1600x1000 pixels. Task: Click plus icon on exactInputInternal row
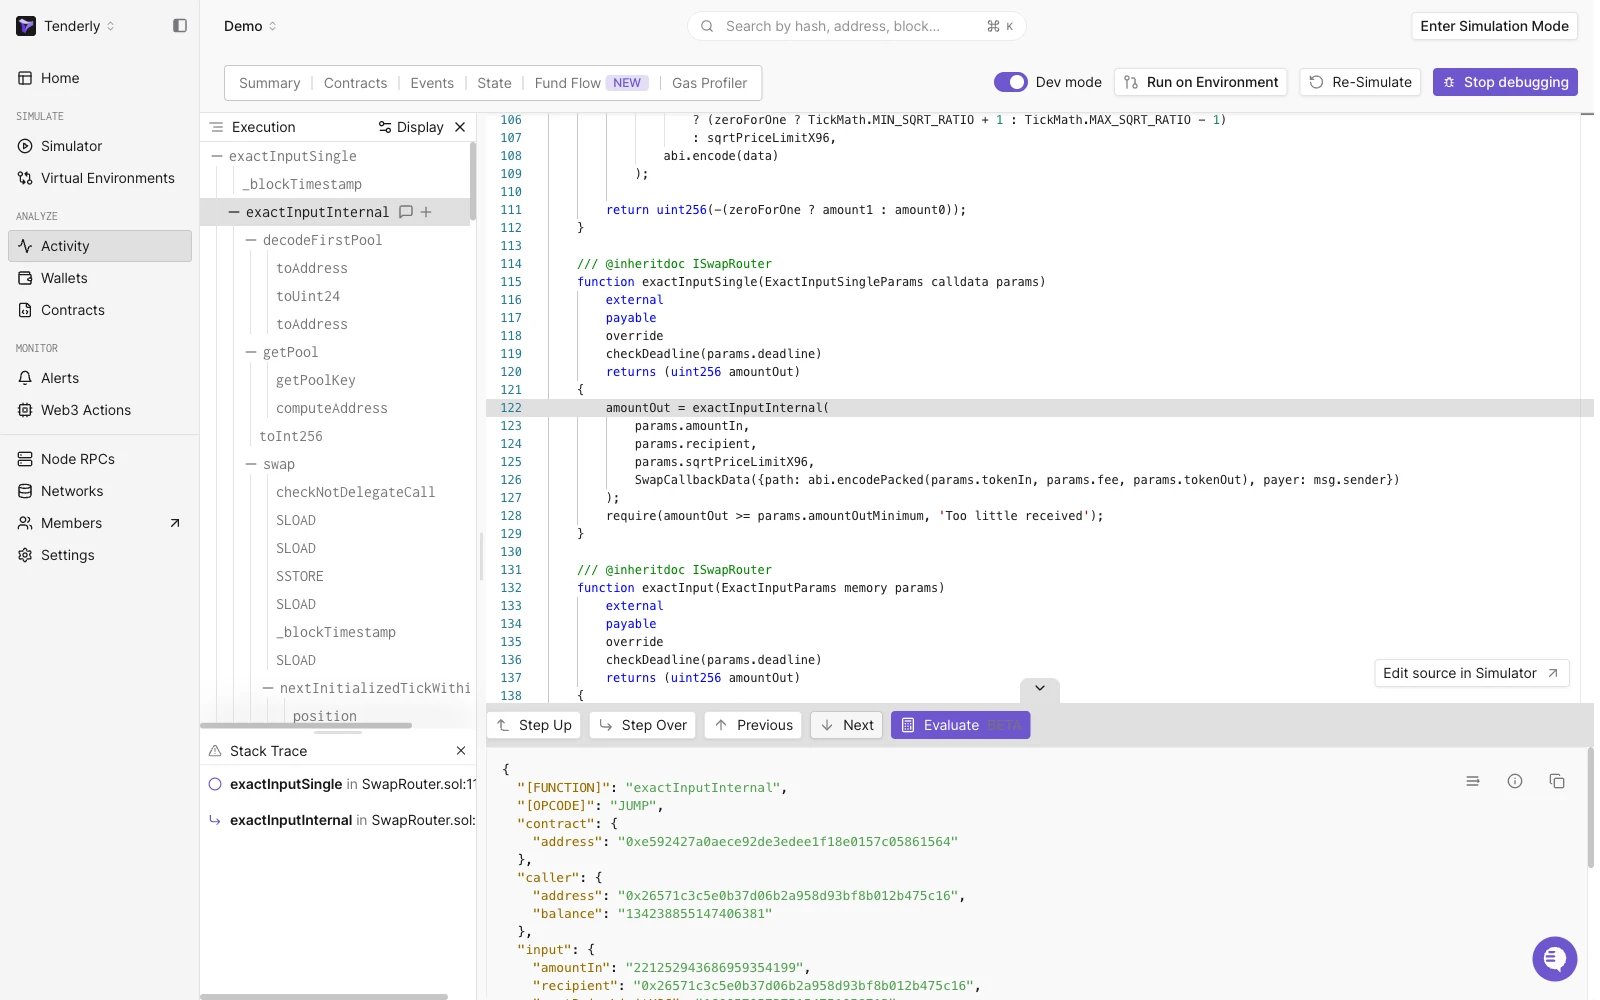tap(426, 212)
